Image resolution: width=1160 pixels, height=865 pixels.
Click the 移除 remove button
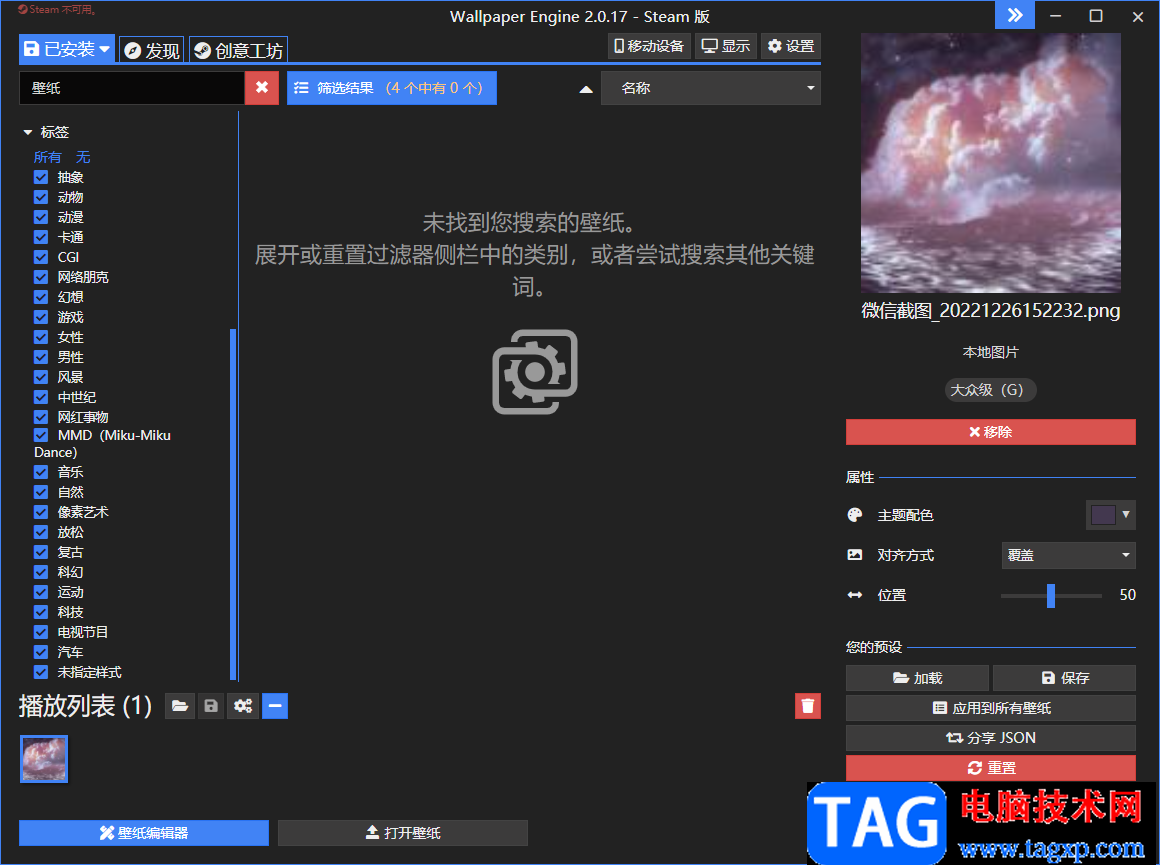pyautogui.click(x=991, y=432)
